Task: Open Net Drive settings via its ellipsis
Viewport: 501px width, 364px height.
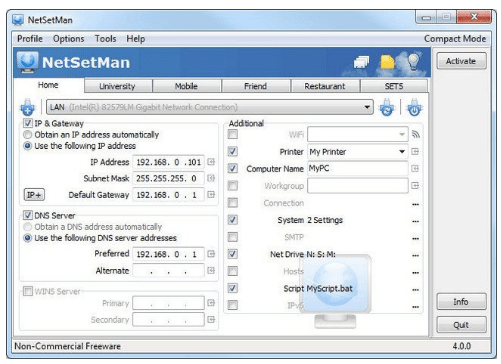Action: click(x=415, y=256)
